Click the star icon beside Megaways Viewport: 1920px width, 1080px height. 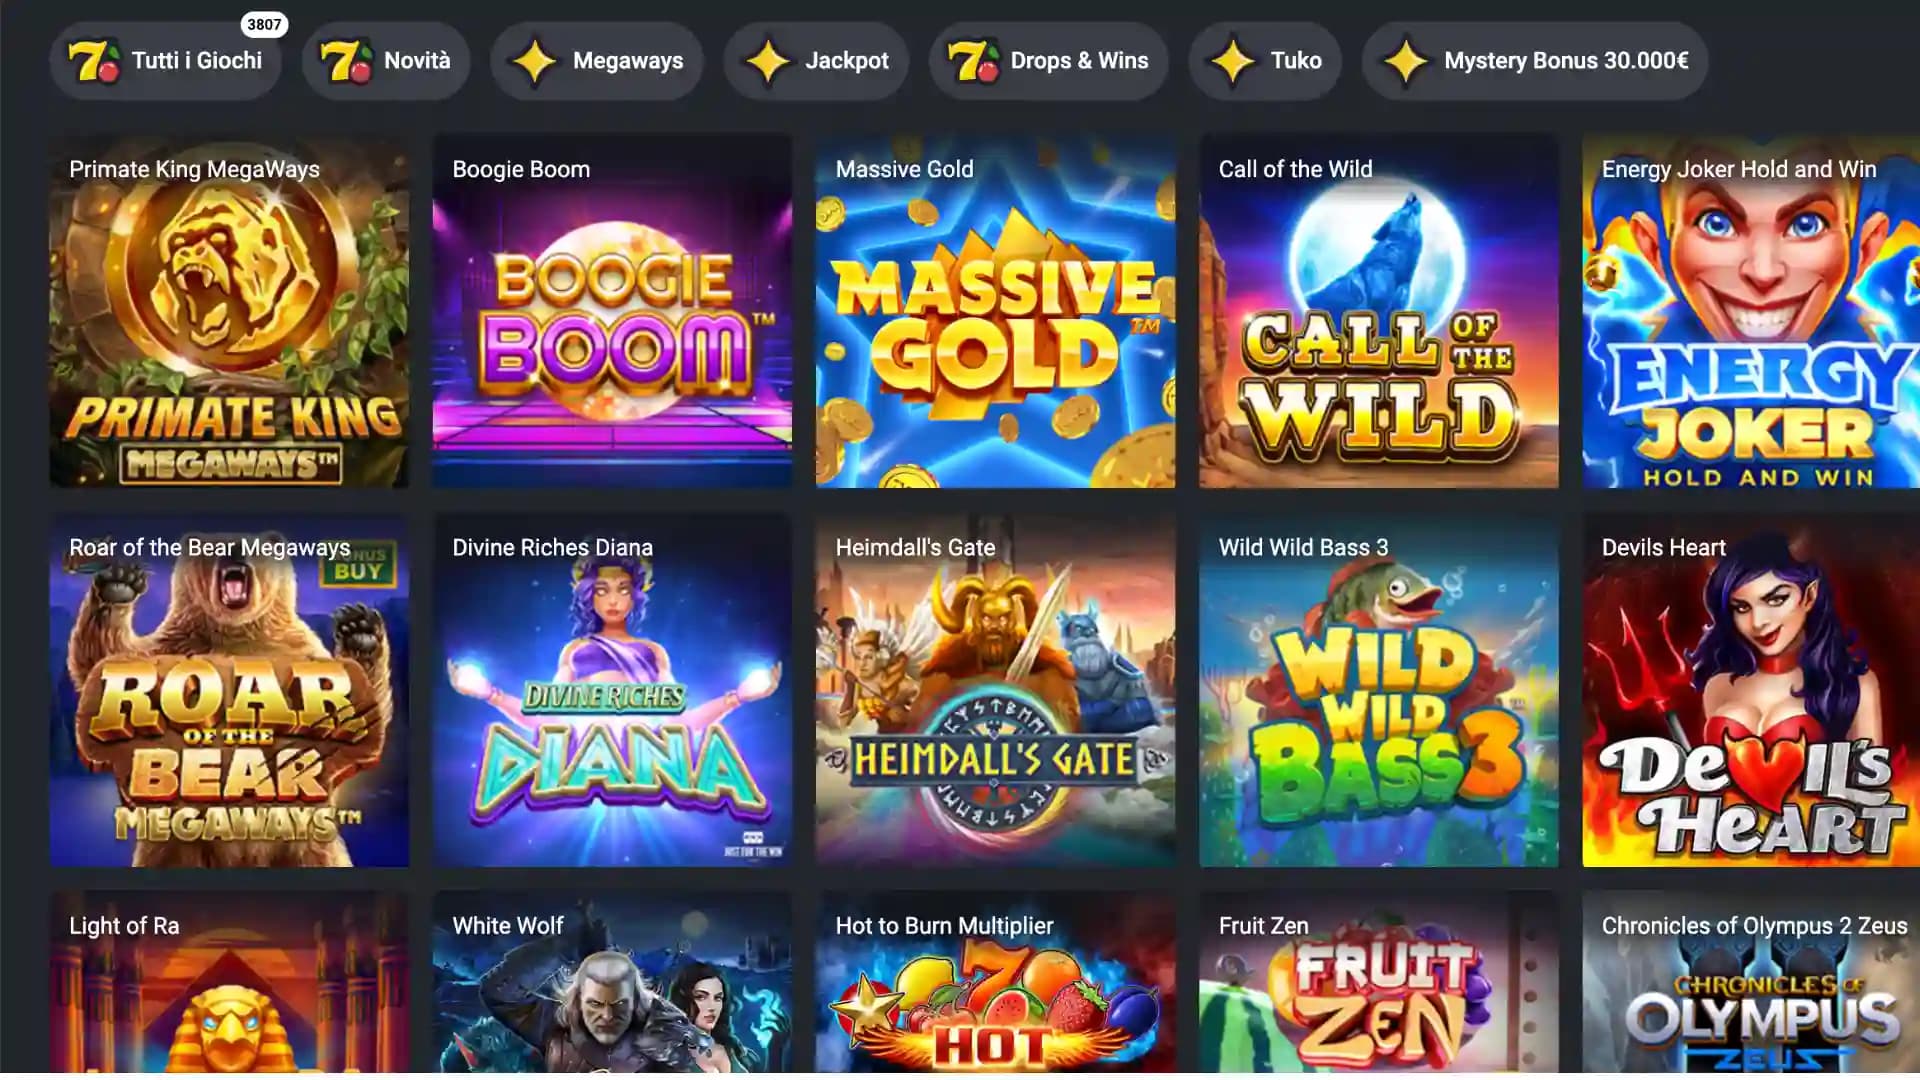(x=535, y=61)
